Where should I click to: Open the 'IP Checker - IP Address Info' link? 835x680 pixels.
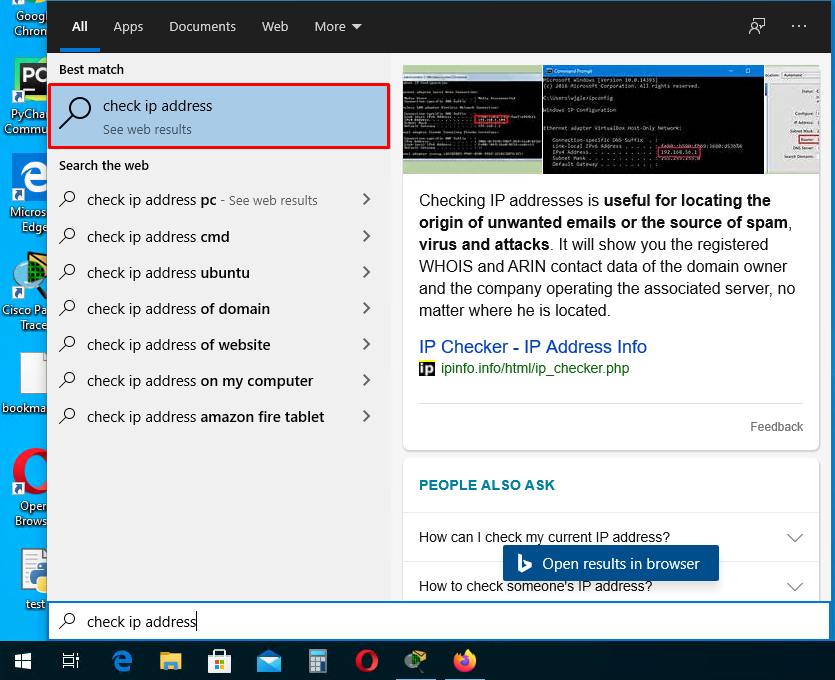pos(533,347)
